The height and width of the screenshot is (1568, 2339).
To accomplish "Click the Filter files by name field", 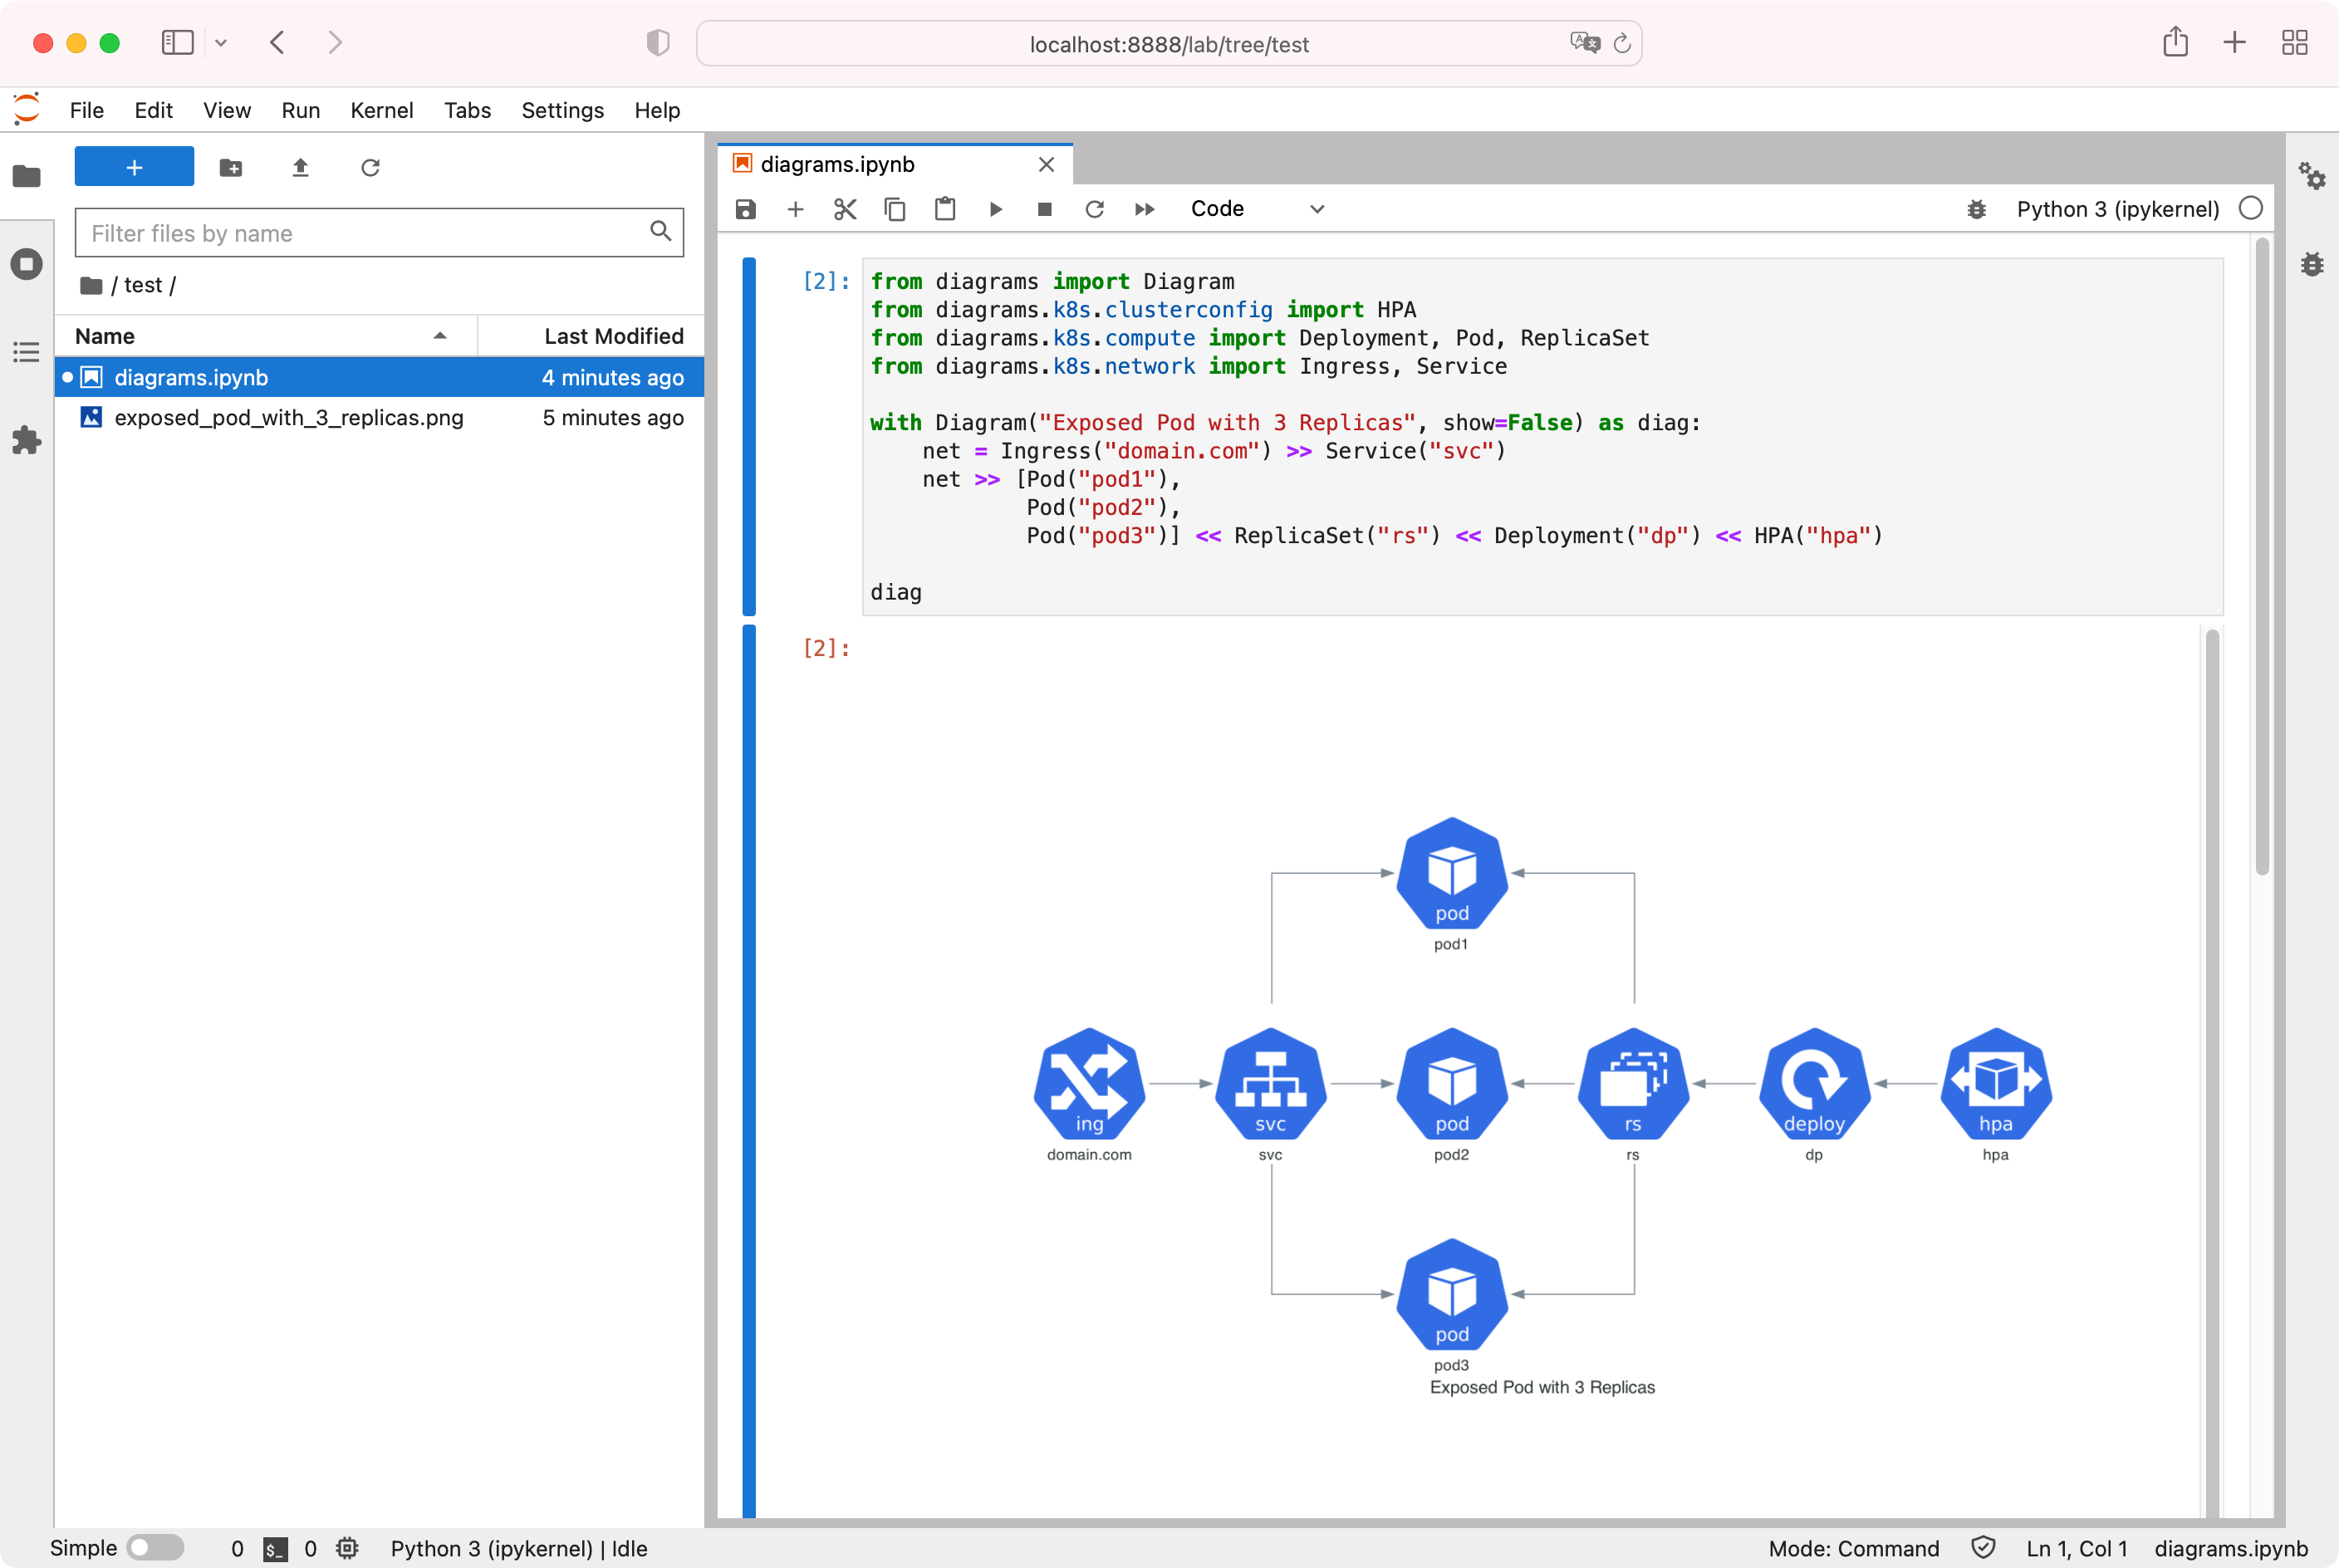I will pyautogui.click(x=366, y=233).
